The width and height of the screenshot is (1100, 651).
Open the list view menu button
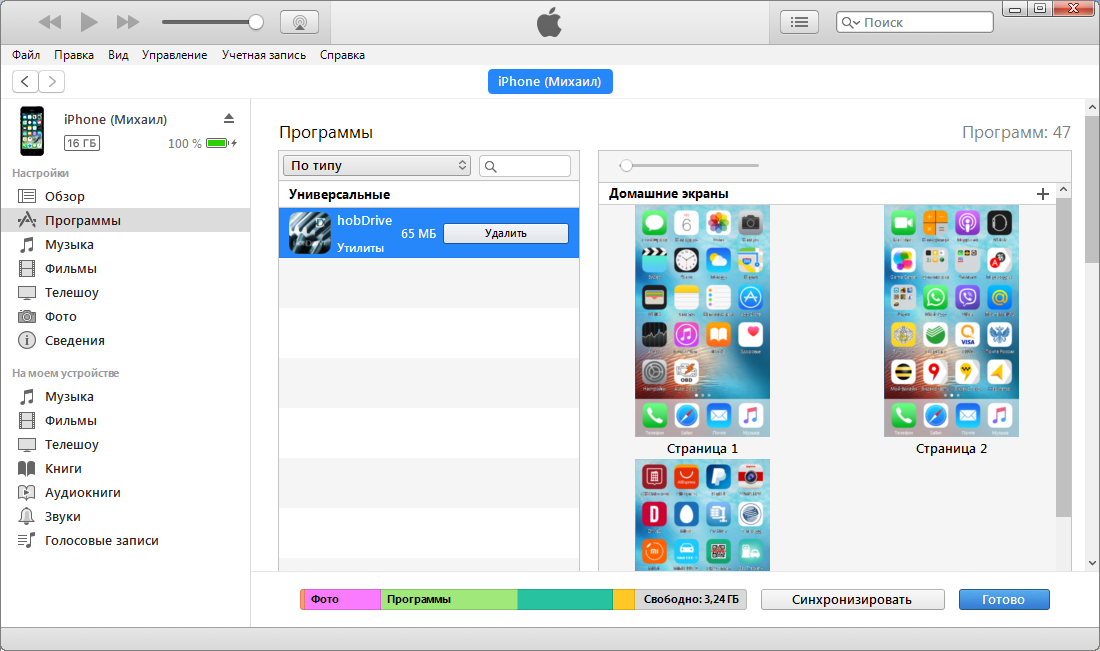(799, 22)
